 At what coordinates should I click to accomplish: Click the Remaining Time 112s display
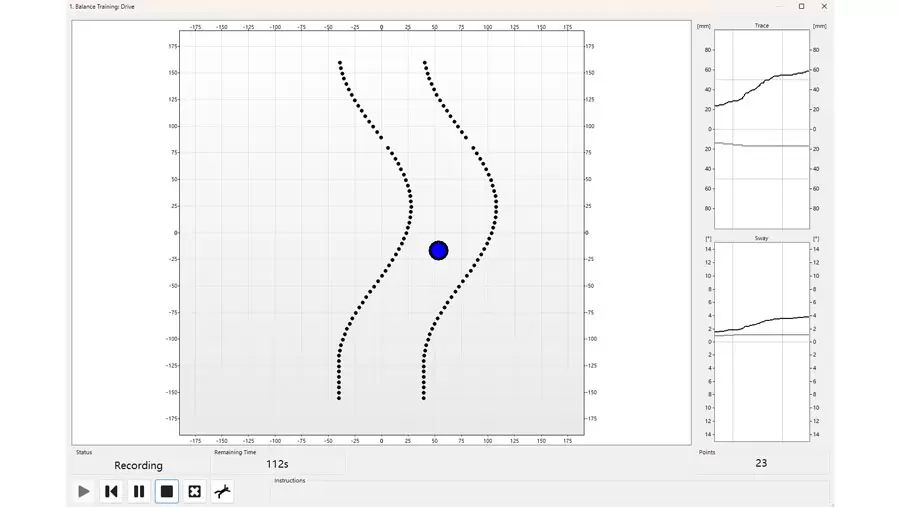tap(277, 464)
